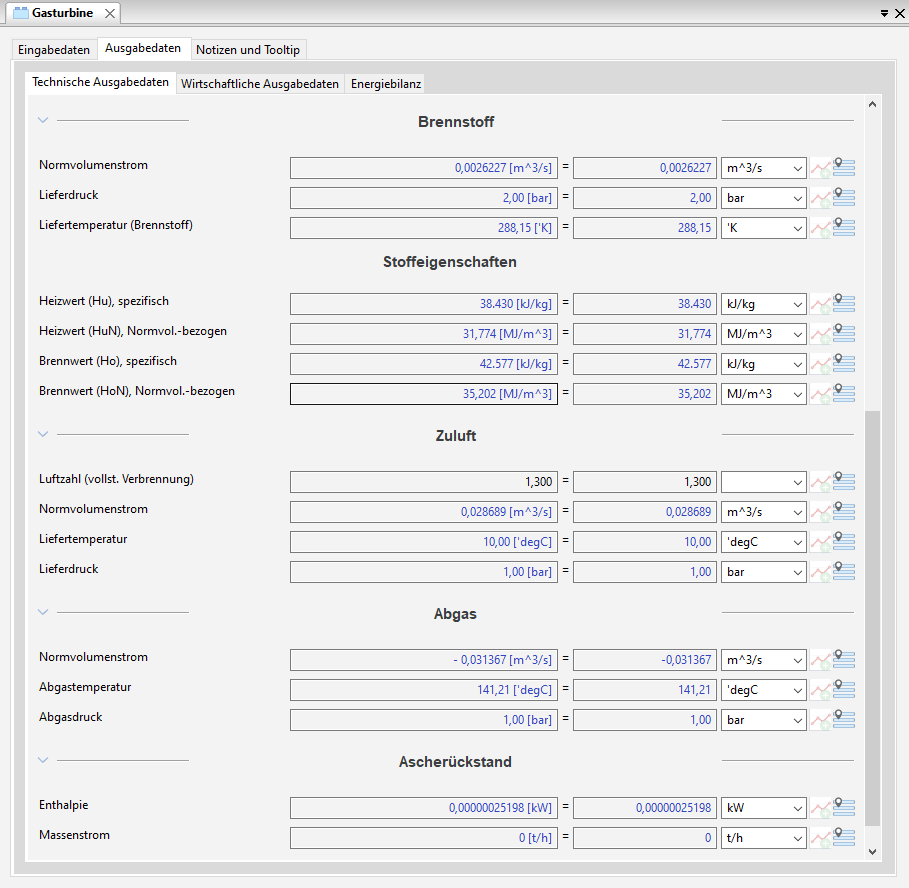Collapse the Brennstoff section
Viewport: 909px width, 888px height.
[x=43, y=121]
